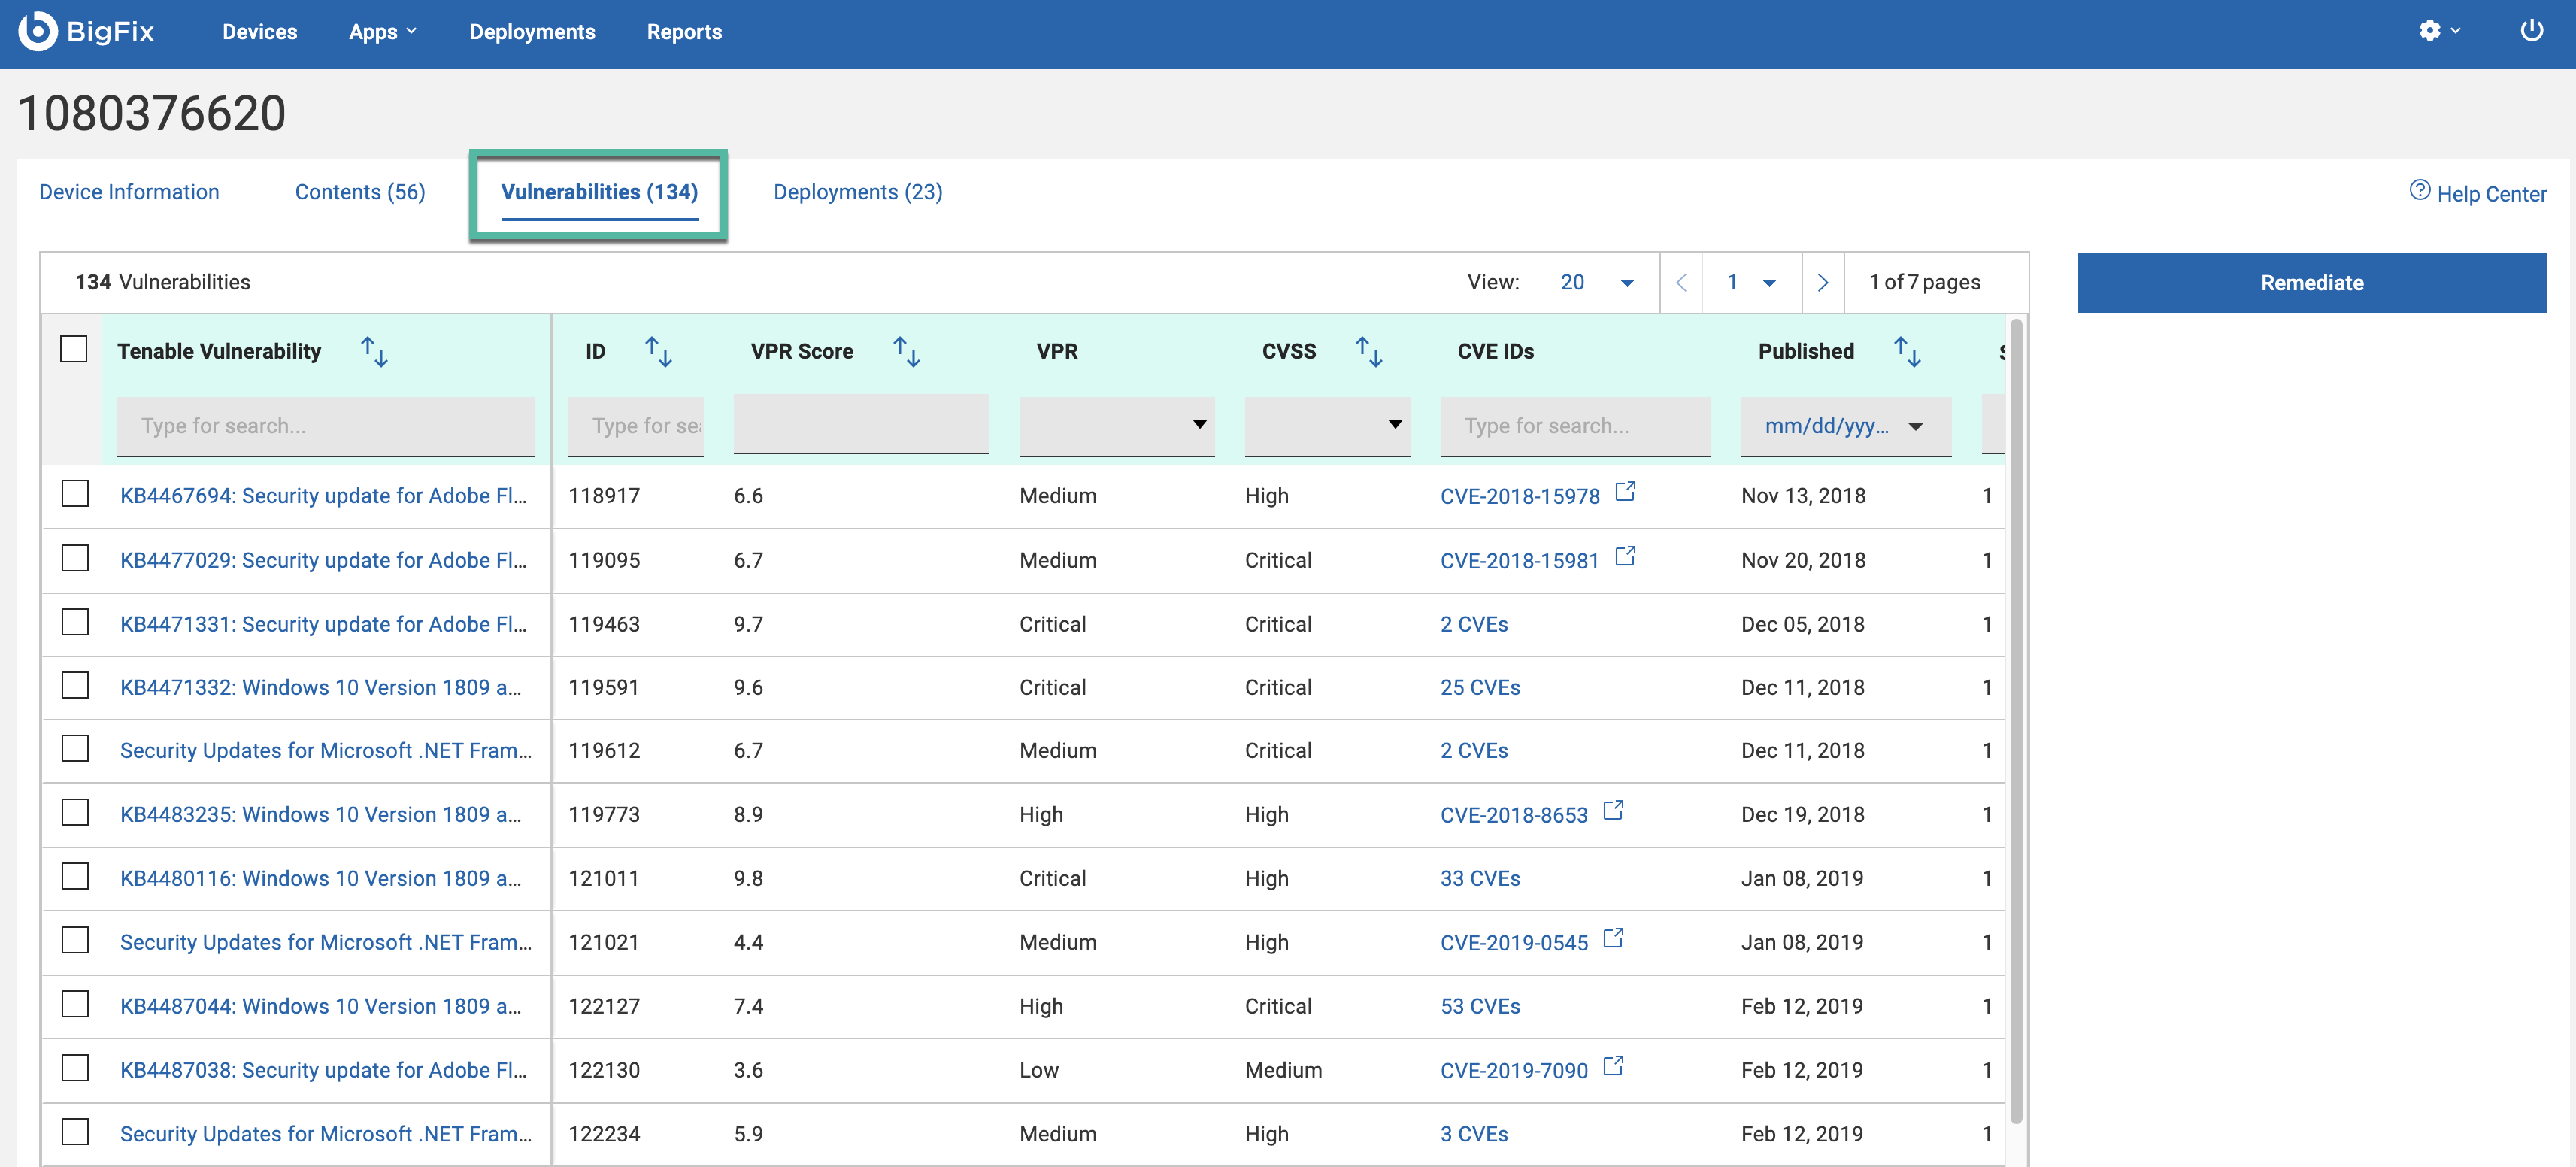Select checkbox for KB4480116 row

75,877
